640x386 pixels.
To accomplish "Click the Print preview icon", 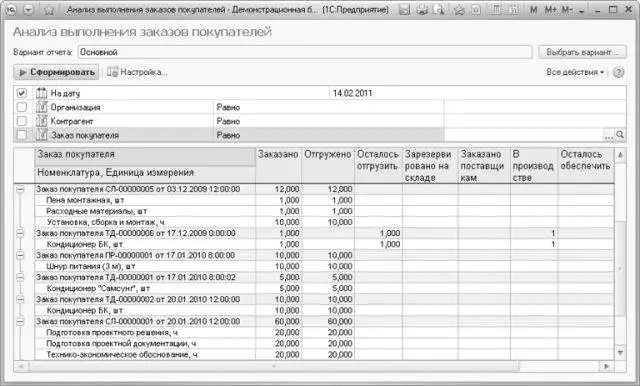I will 439,9.
